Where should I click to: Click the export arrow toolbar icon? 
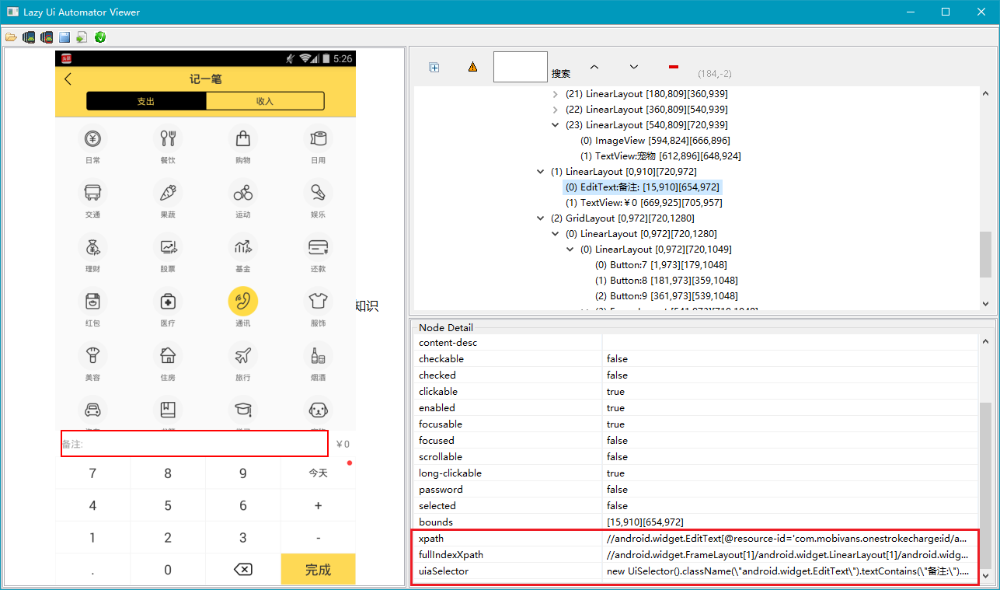point(82,38)
